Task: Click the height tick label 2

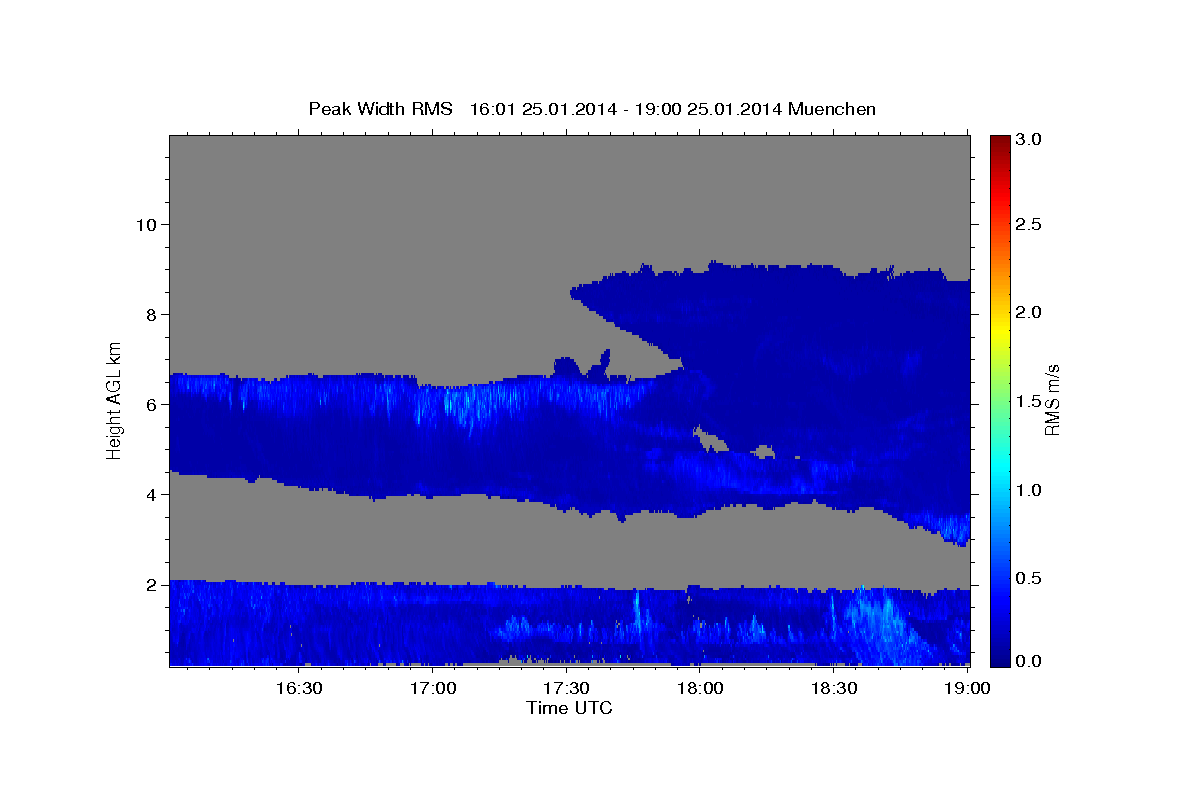Action: [150, 584]
